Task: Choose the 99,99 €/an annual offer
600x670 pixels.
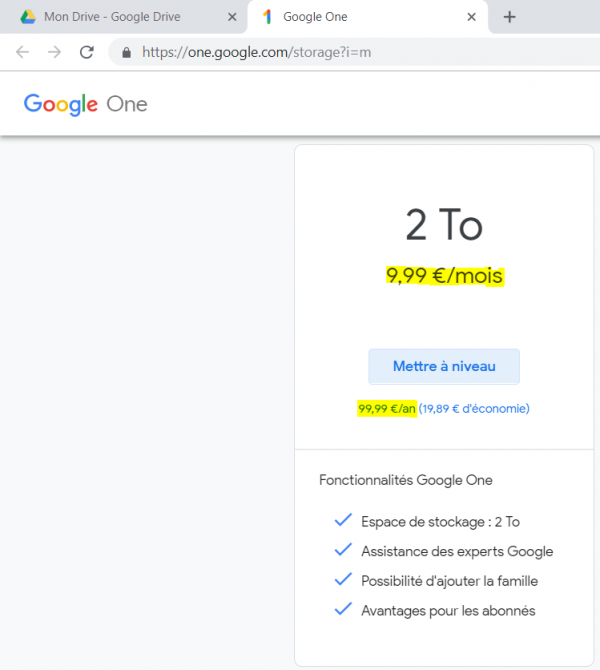Action: tap(387, 409)
